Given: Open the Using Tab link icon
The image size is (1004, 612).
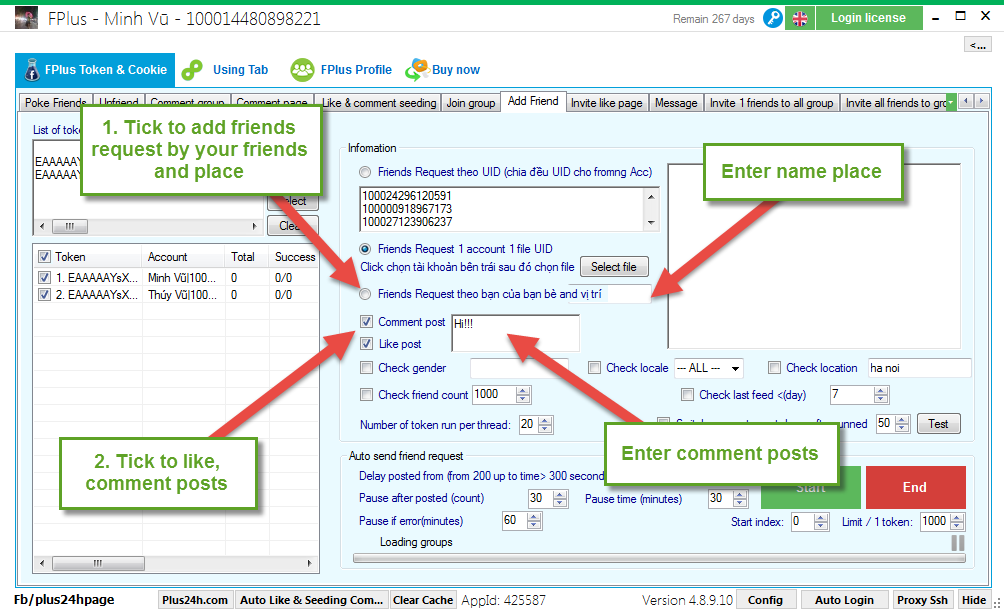Looking at the screenshot, I should 193,70.
